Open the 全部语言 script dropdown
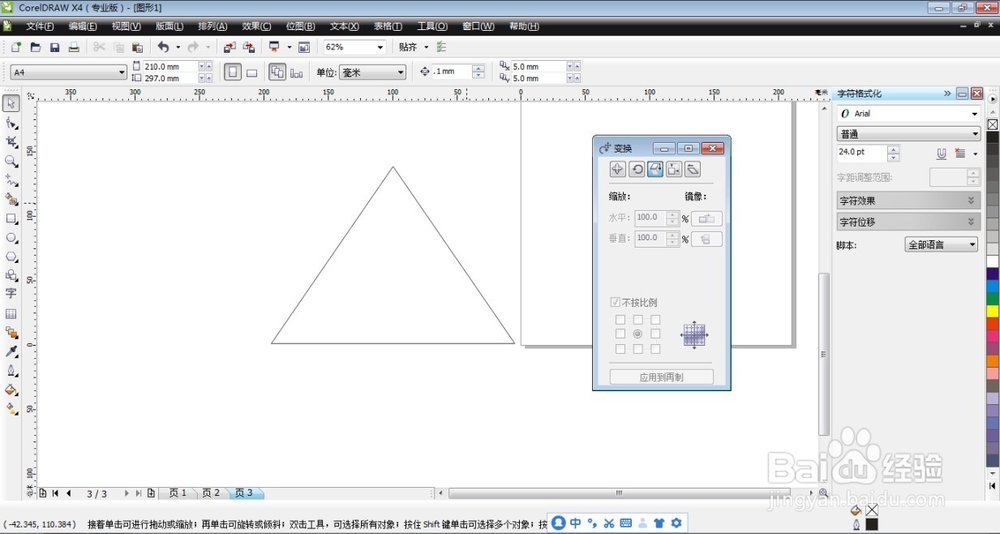Screen dimensions: 1000x534 (x=973, y=244)
